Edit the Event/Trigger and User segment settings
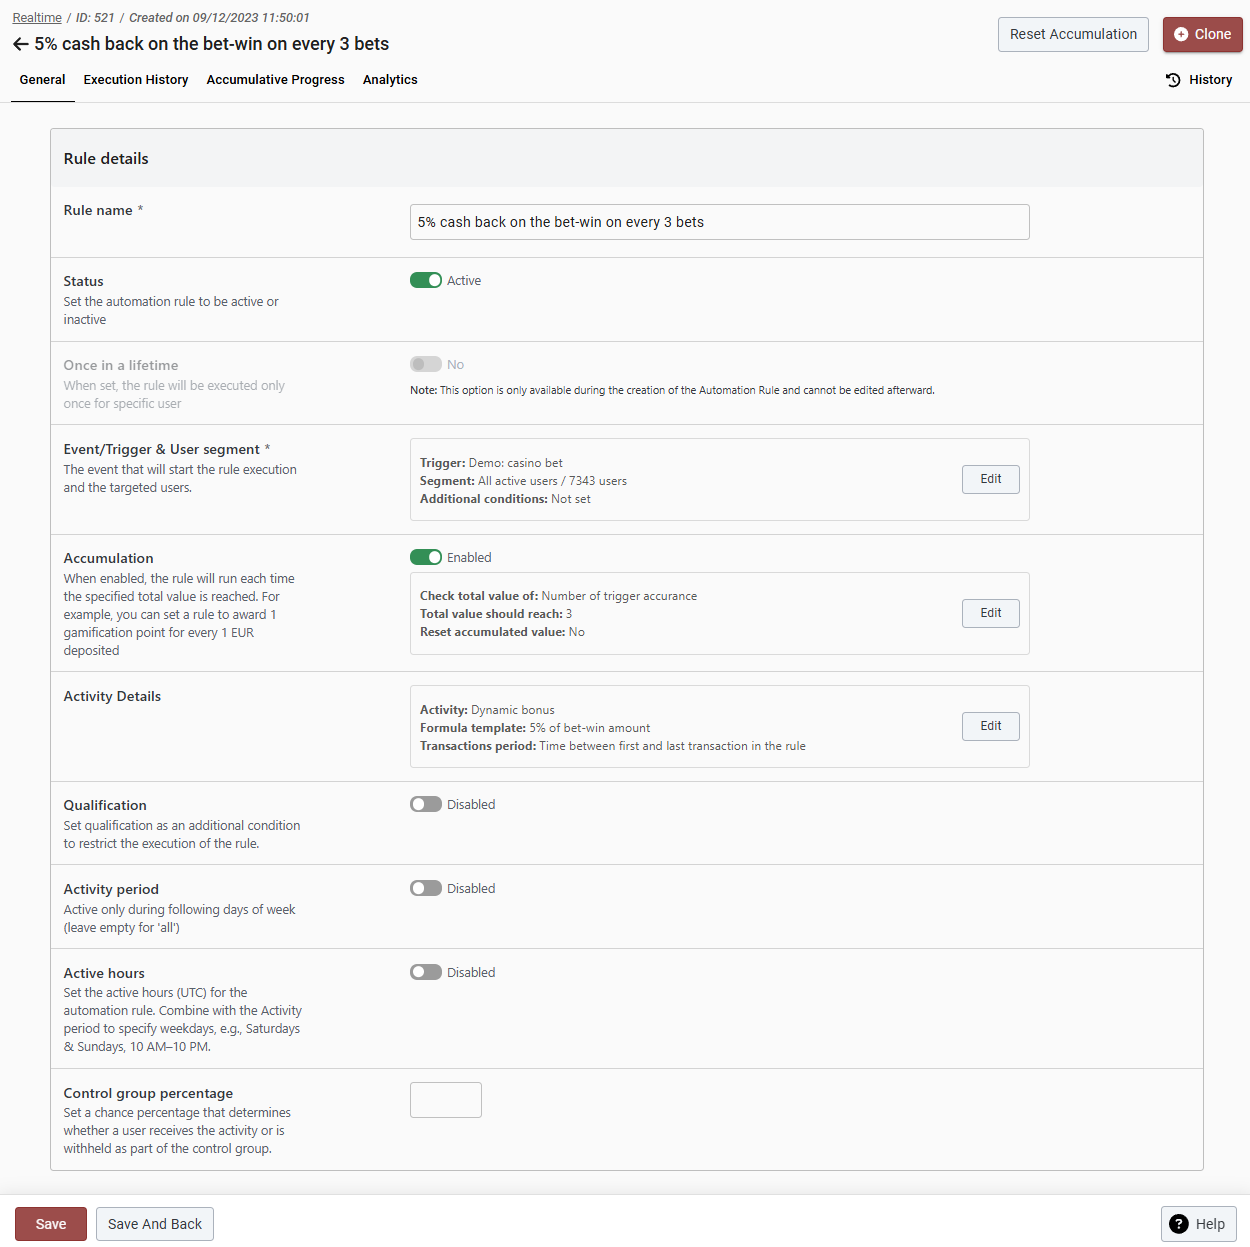This screenshot has width=1250, height=1247. point(990,479)
